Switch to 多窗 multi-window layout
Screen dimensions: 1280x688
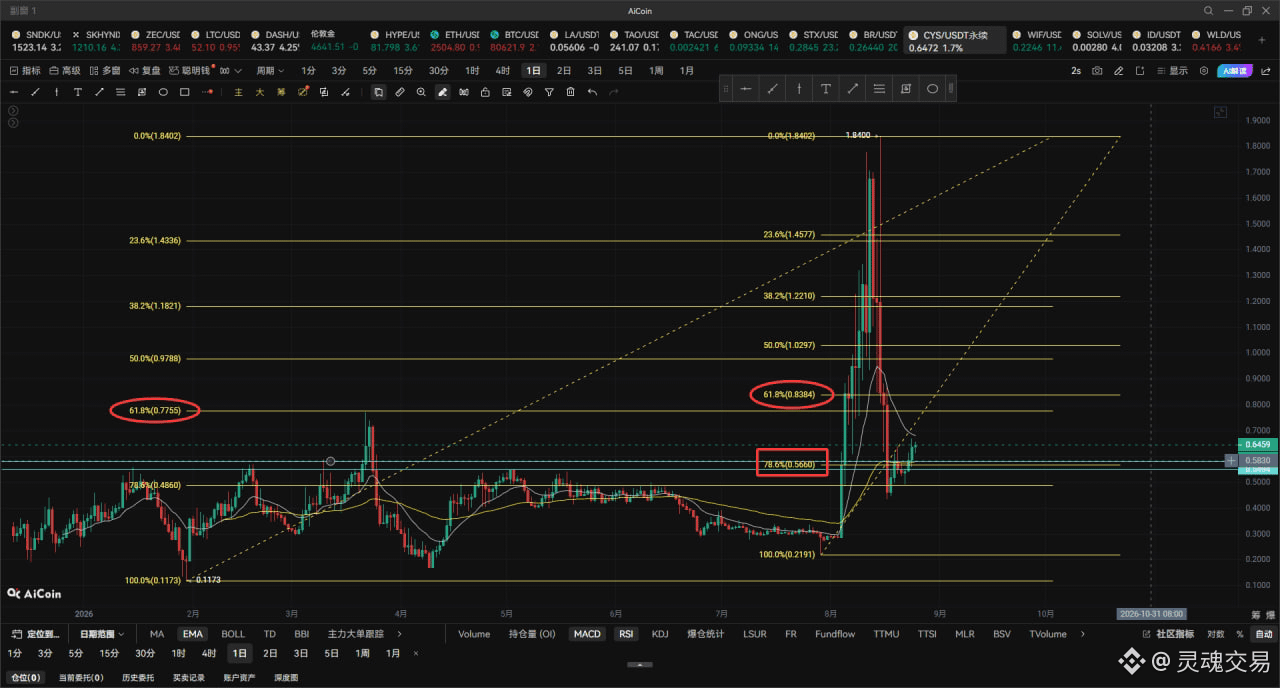click(105, 71)
